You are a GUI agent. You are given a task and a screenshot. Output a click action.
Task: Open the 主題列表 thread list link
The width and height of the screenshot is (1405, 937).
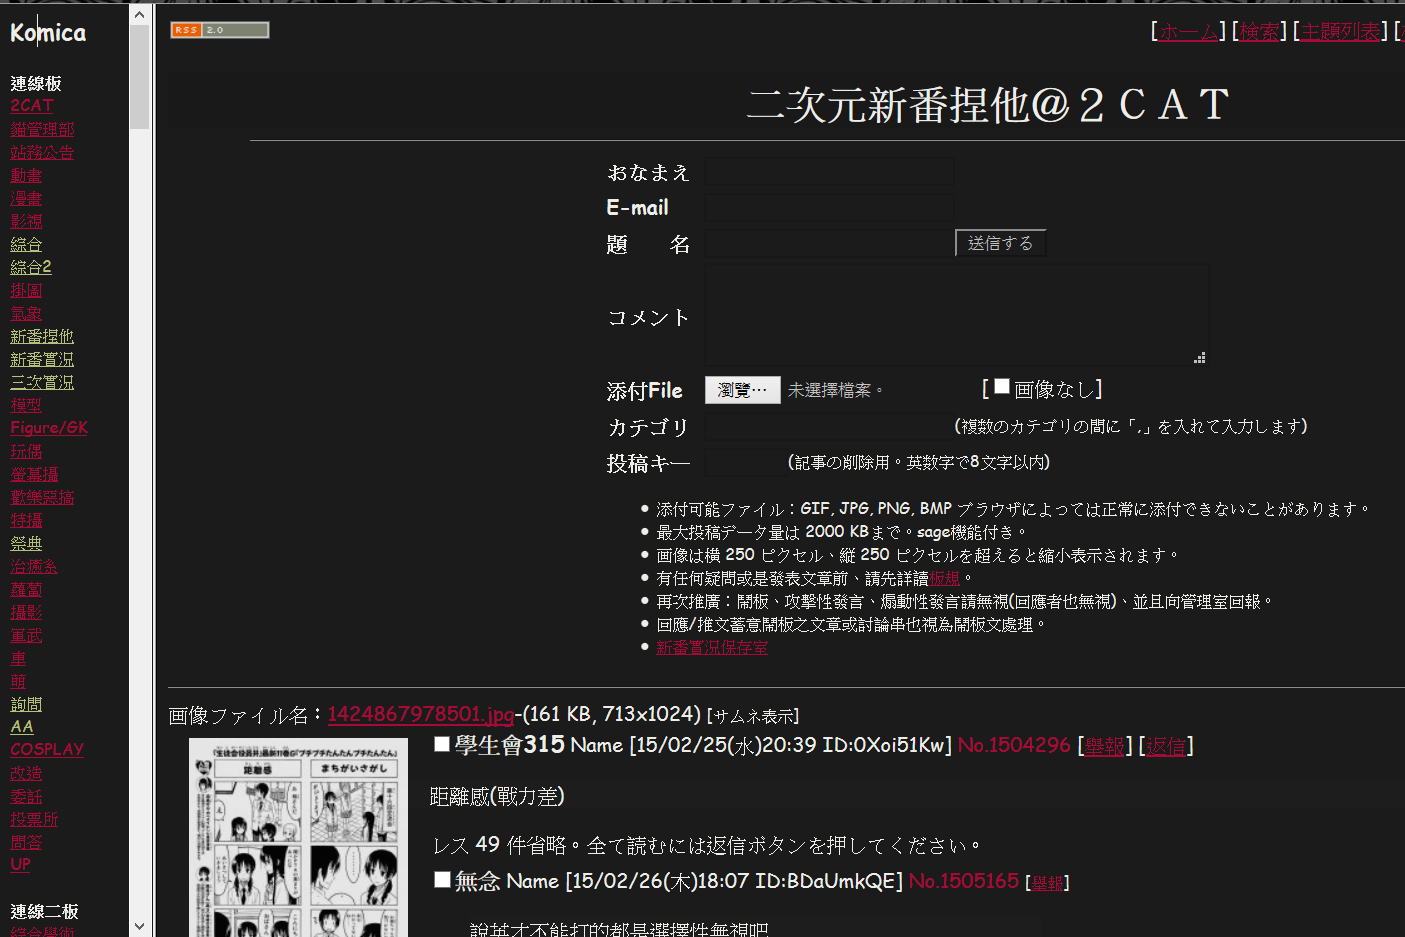(1340, 30)
